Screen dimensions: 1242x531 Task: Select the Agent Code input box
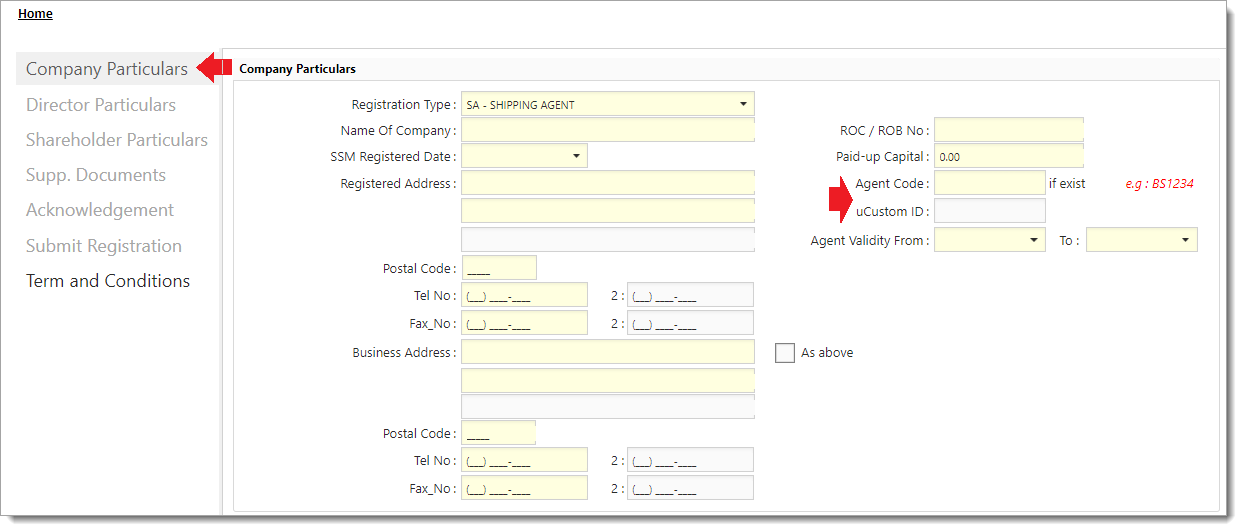(989, 183)
